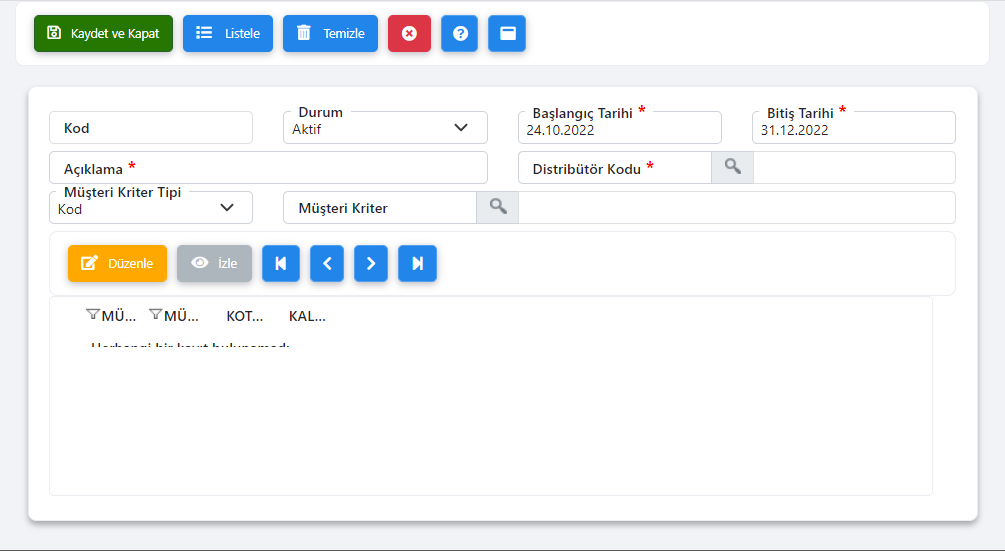
Task: Jump to the last record
Action: click(x=417, y=263)
